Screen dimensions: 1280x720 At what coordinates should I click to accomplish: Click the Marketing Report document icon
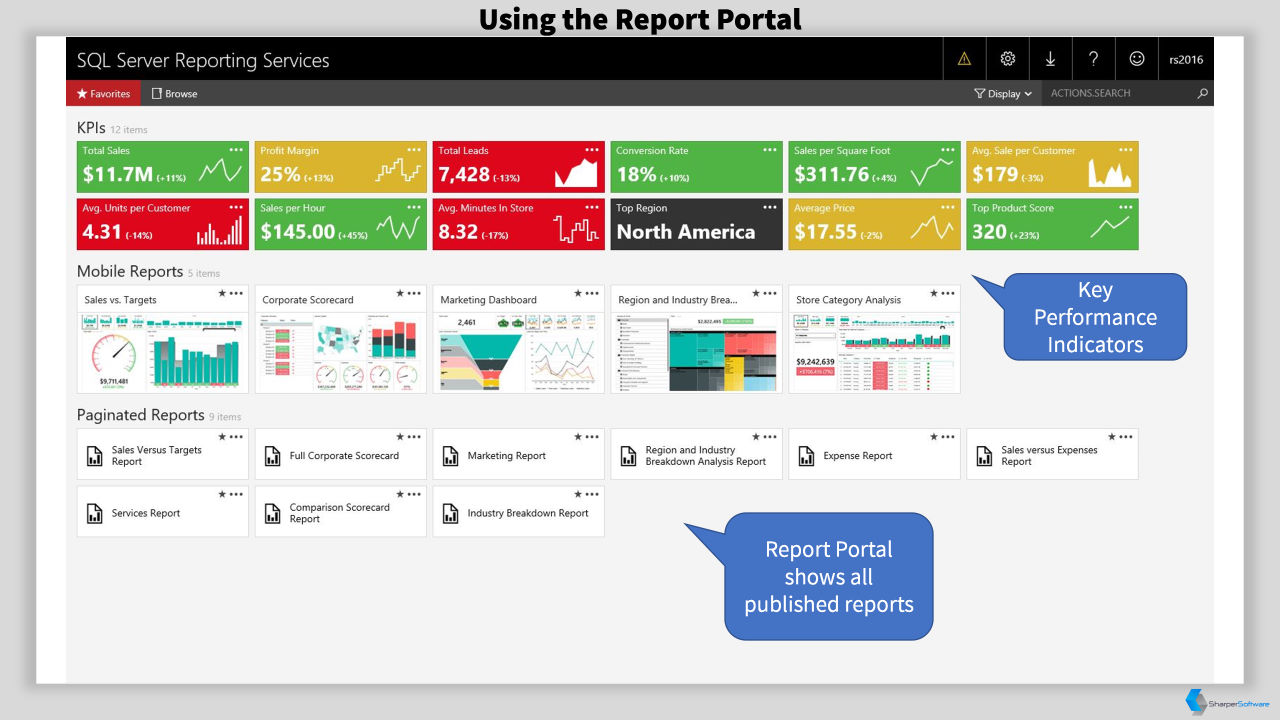point(450,456)
